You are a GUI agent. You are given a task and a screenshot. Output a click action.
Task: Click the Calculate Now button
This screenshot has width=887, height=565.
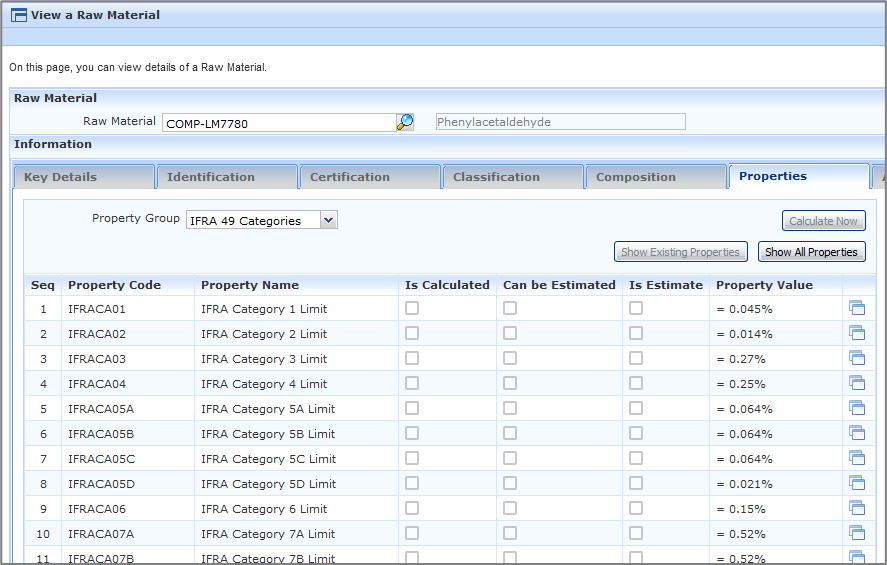click(824, 221)
